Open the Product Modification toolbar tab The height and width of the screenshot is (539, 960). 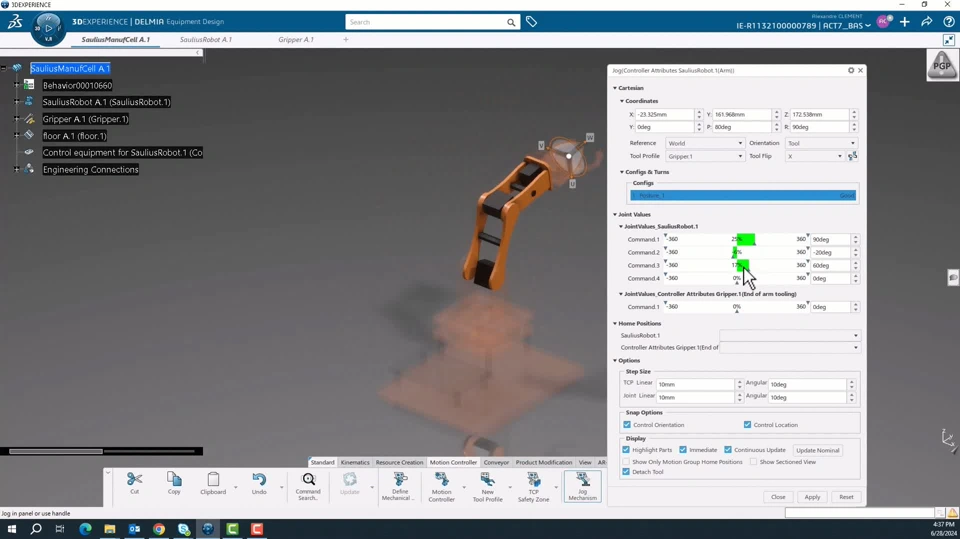pos(544,462)
